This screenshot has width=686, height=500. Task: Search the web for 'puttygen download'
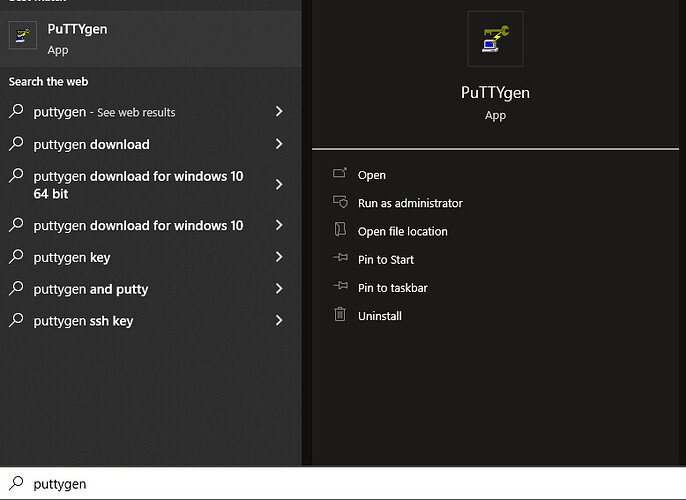coord(150,144)
